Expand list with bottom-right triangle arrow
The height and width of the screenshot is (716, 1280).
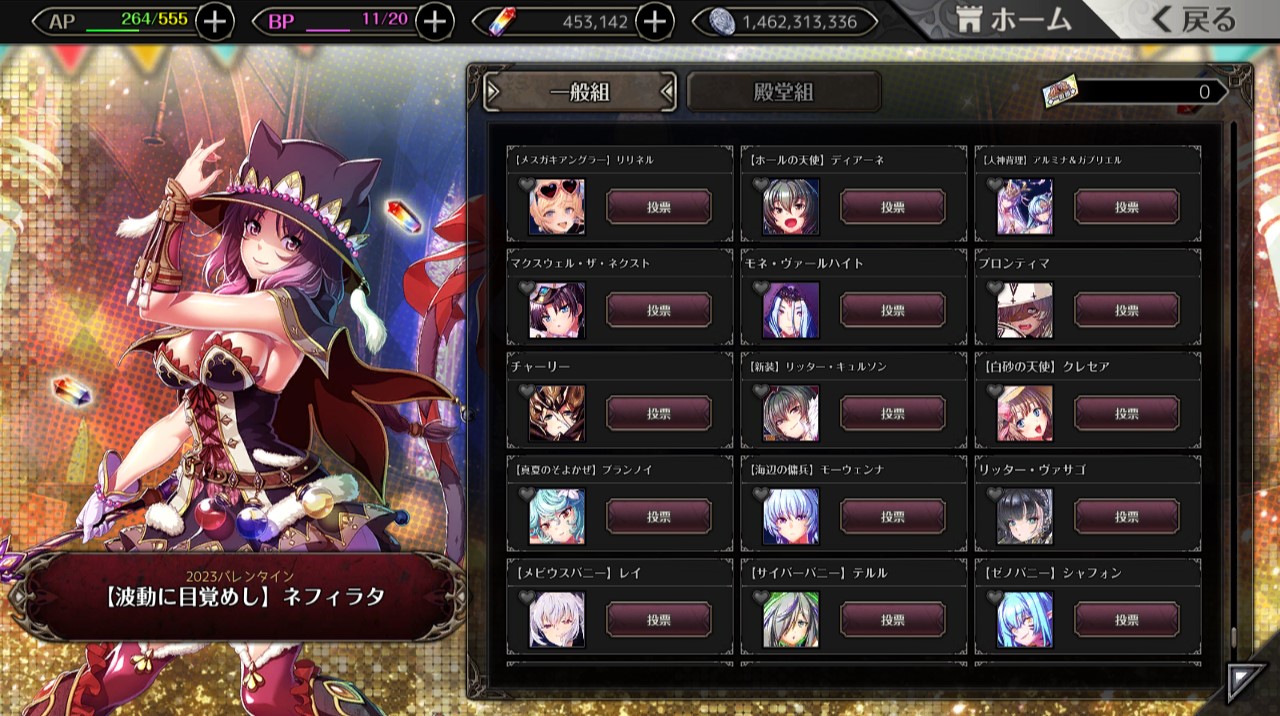pos(1244,682)
